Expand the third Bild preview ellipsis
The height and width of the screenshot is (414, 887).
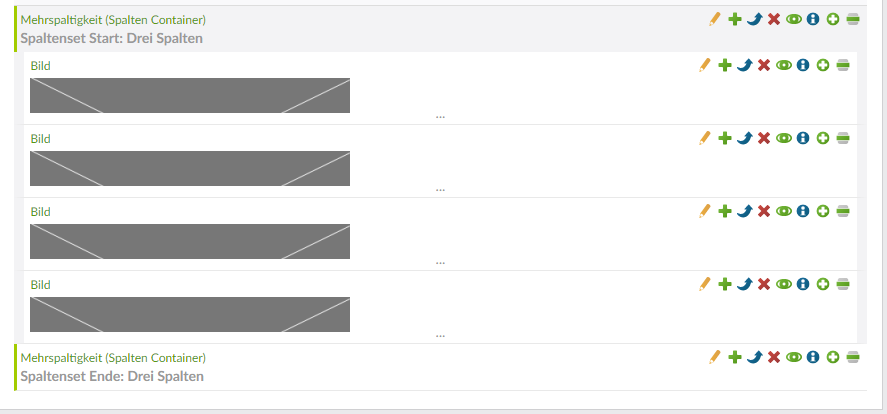[440, 262]
